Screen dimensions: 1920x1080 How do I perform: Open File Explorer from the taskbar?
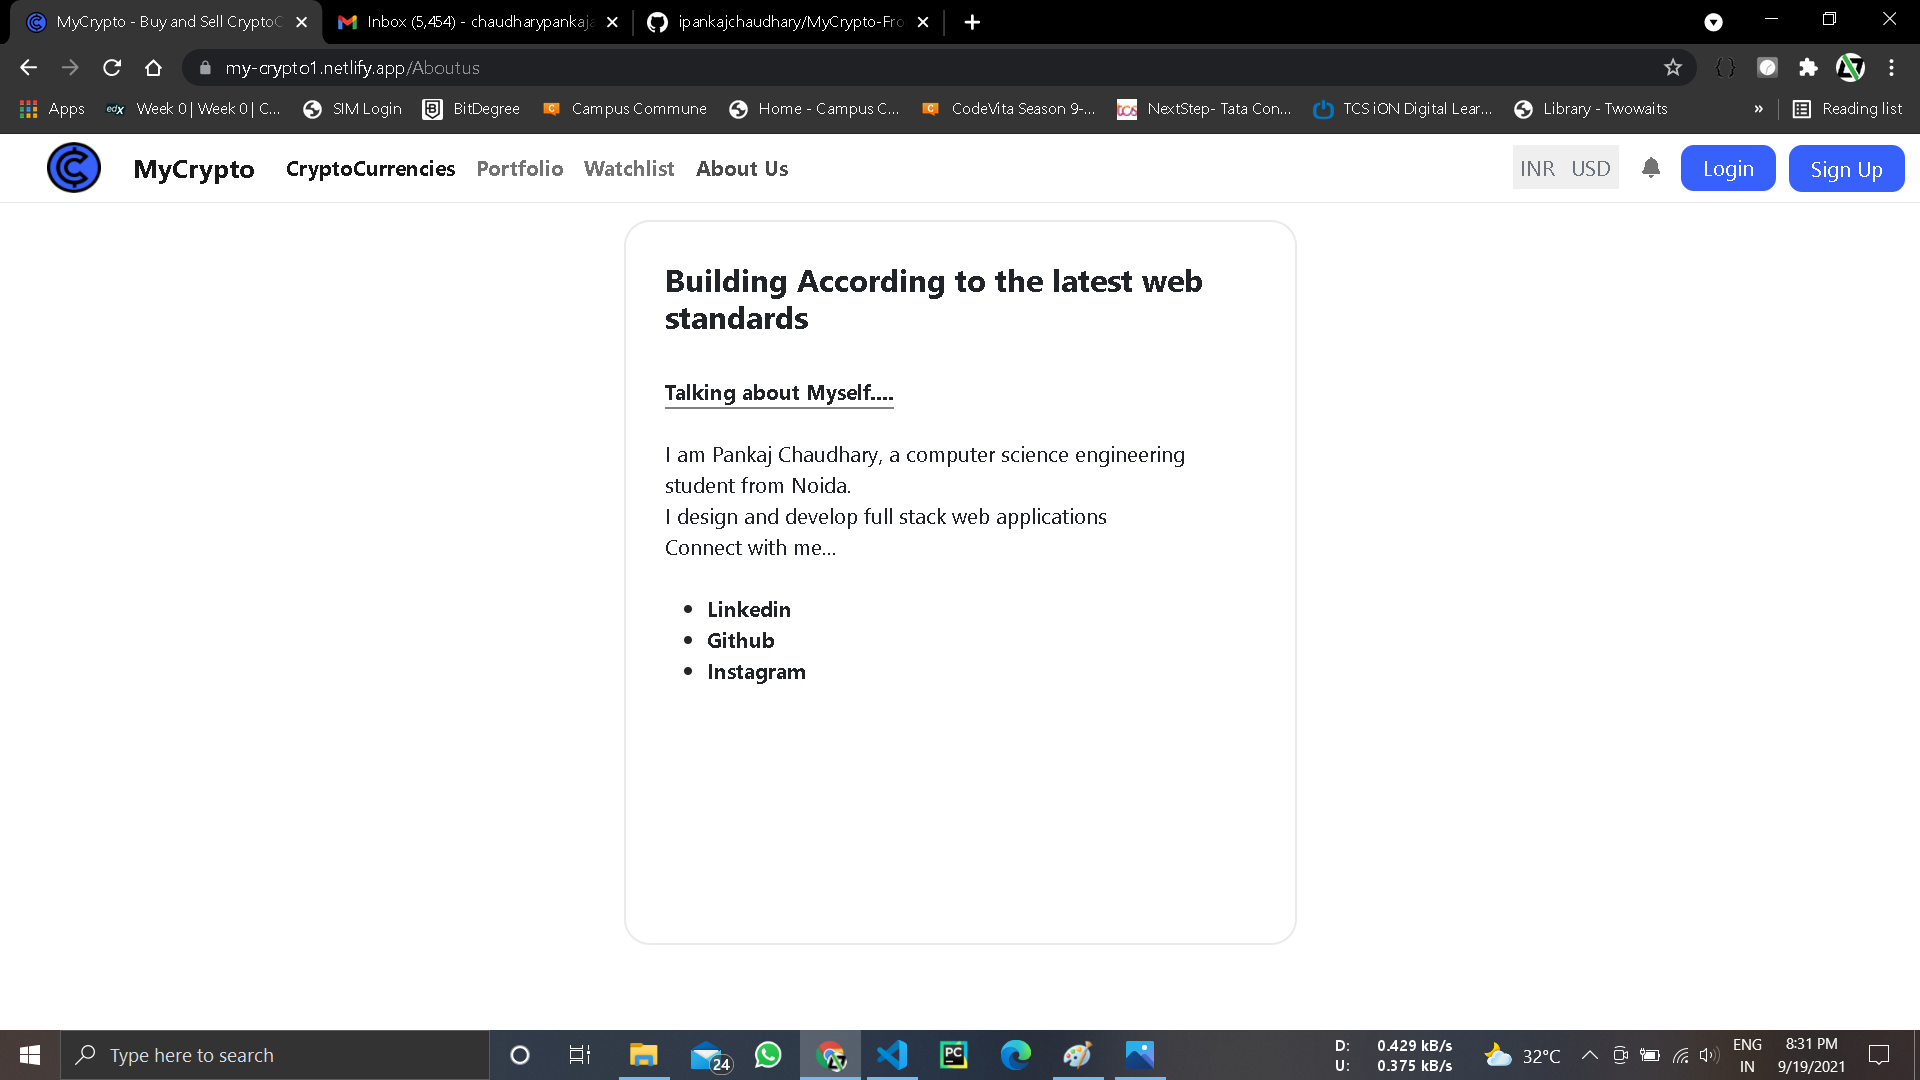point(643,1055)
